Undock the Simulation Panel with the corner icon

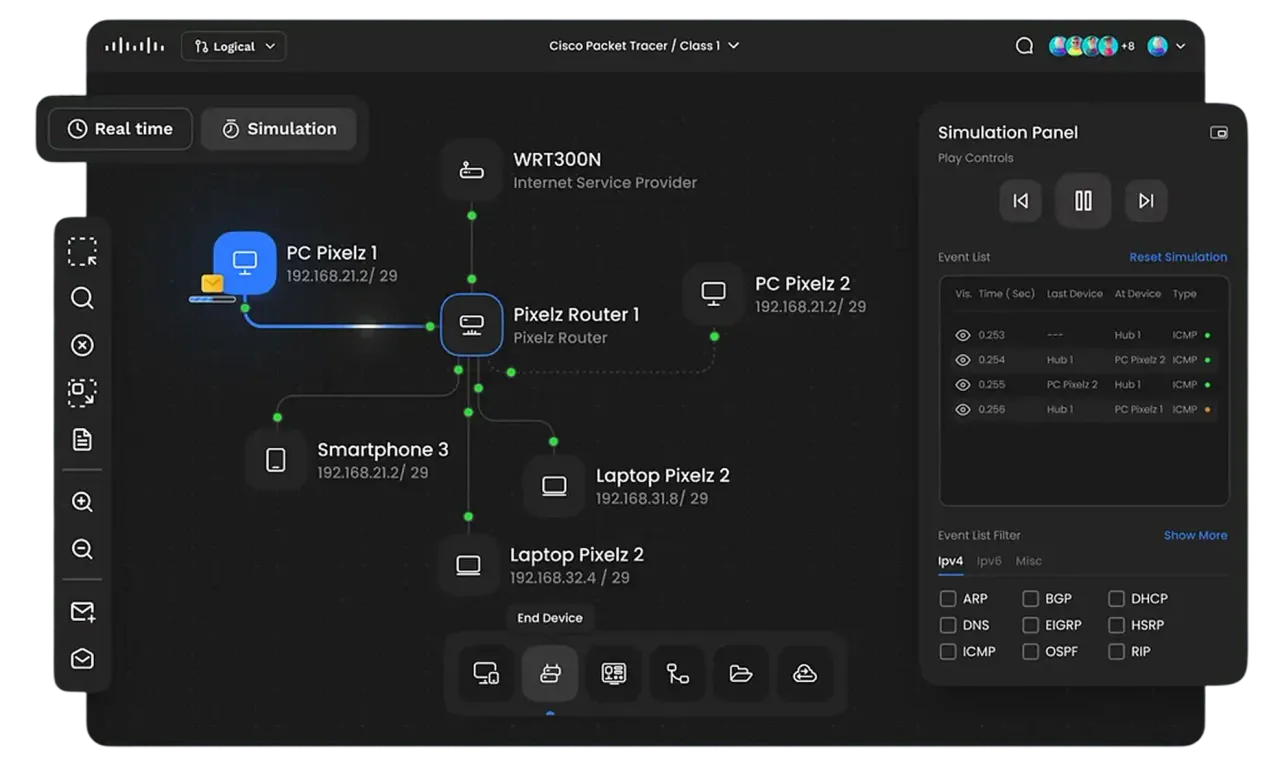click(x=1218, y=132)
